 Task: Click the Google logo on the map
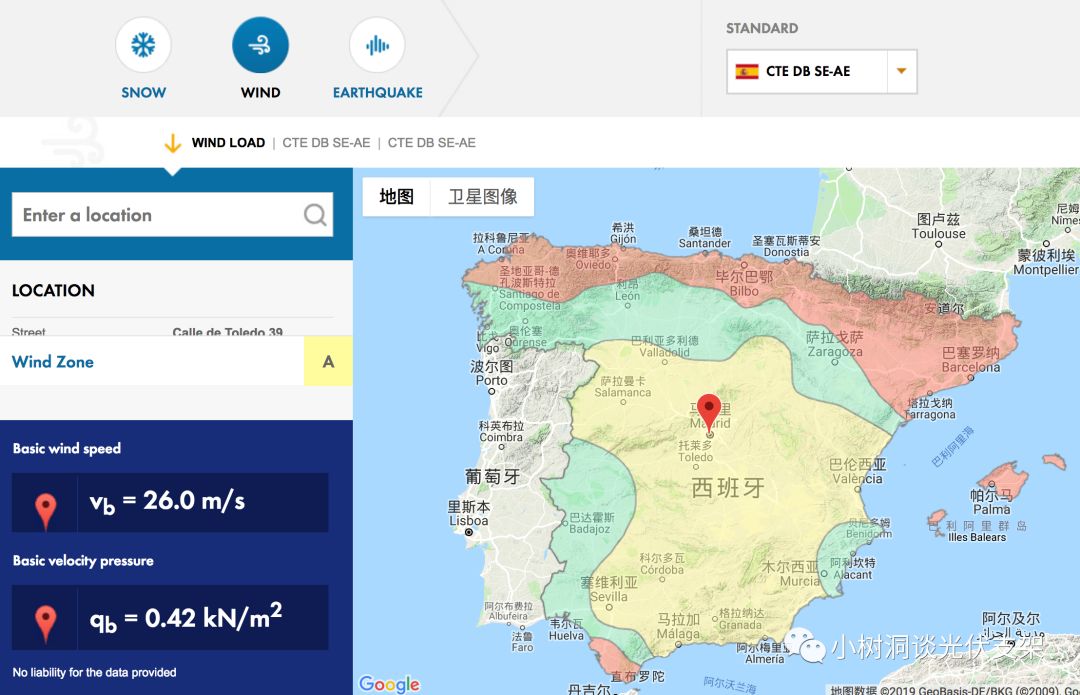(389, 683)
